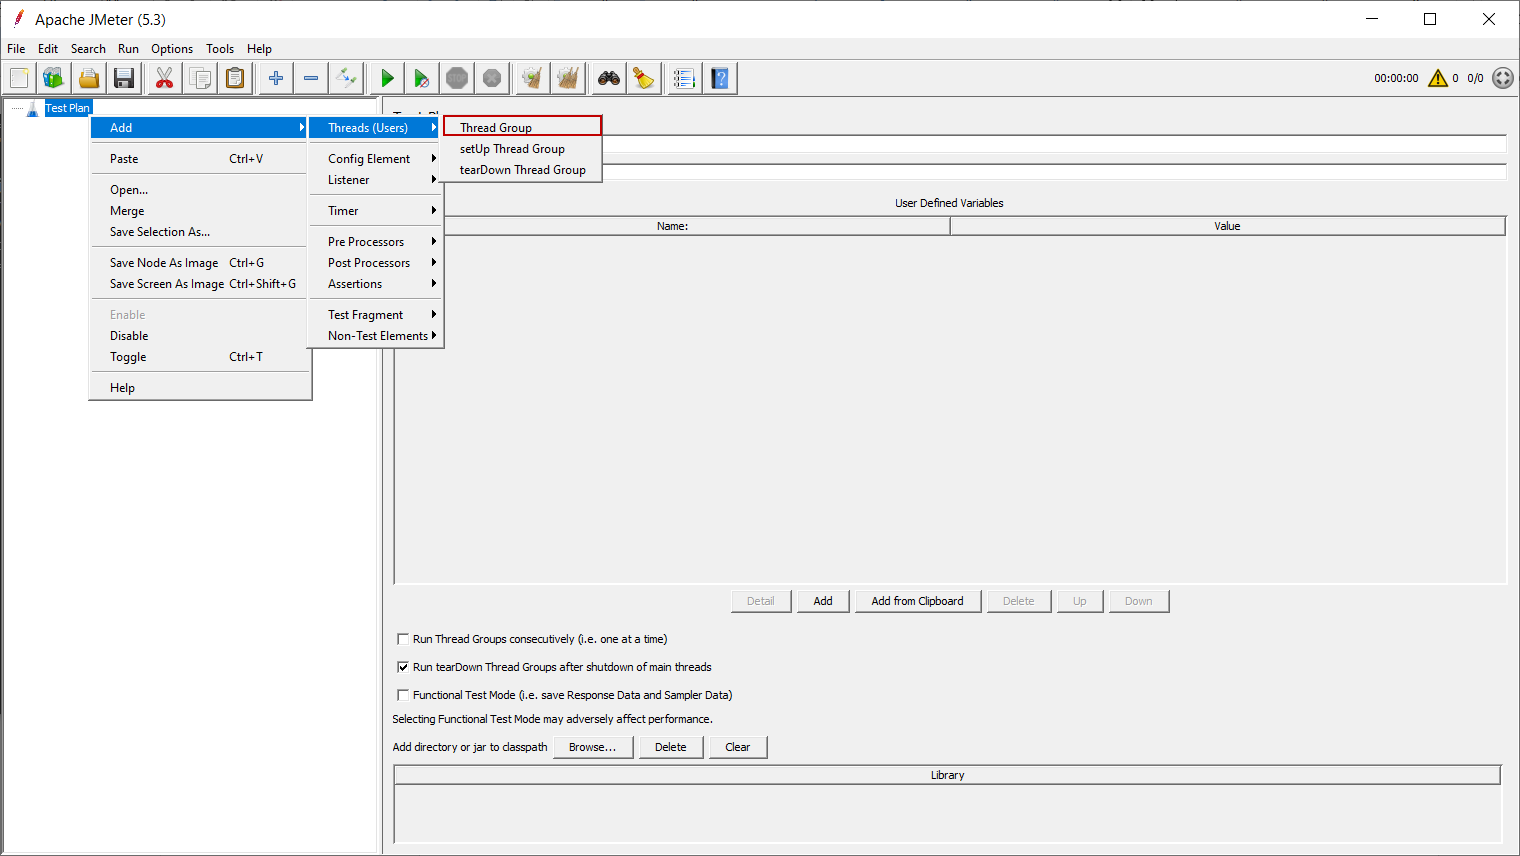This screenshot has height=856, width=1520.
Task: Click the yellow warning triangle log icon
Action: pos(1438,78)
